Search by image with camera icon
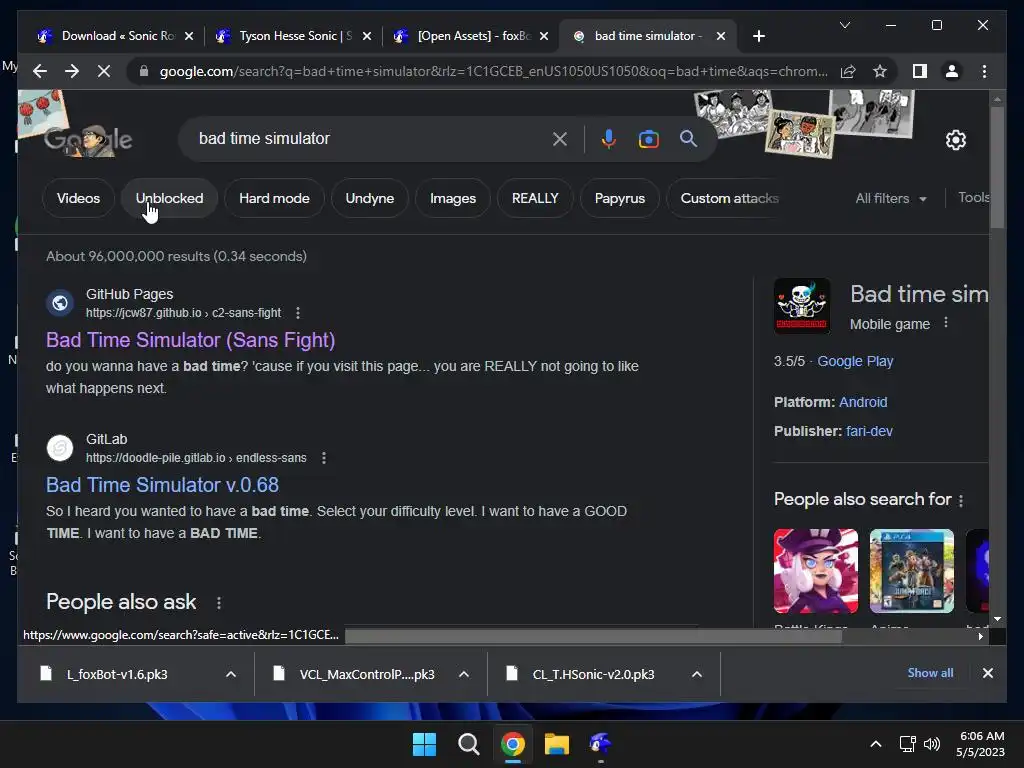The width and height of the screenshot is (1024, 768). [648, 138]
